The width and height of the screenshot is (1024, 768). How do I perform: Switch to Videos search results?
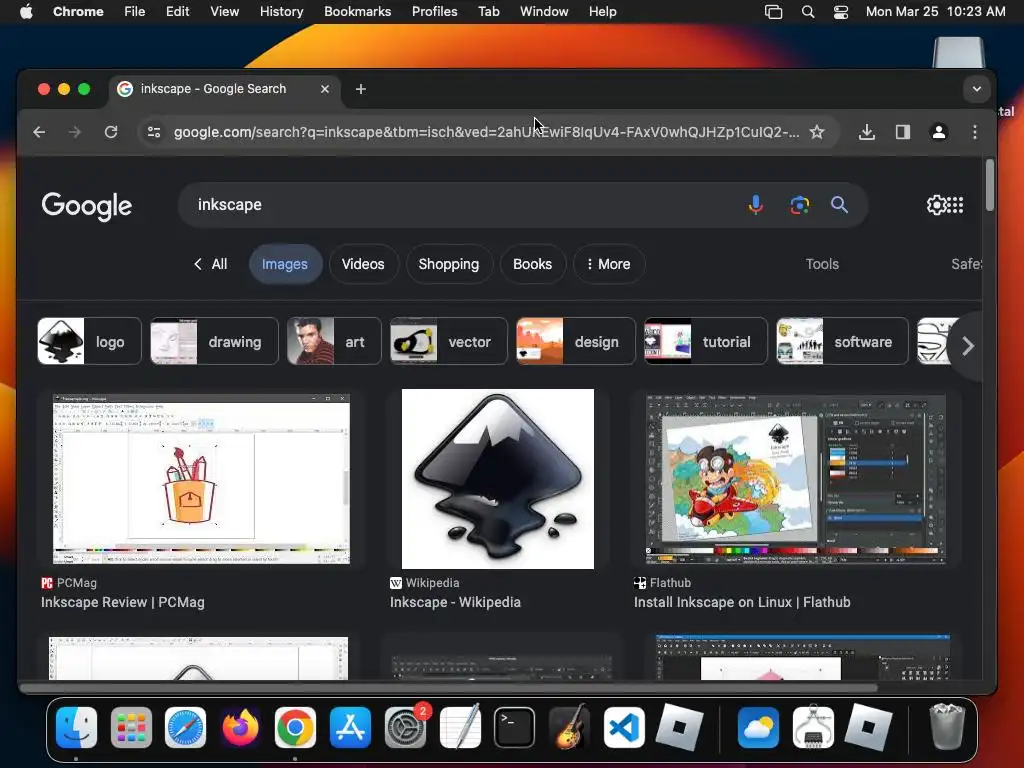point(363,264)
